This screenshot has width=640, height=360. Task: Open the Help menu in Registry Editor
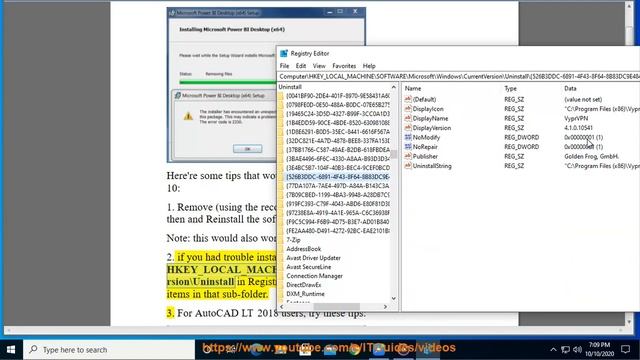pyautogui.click(x=369, y=66)
